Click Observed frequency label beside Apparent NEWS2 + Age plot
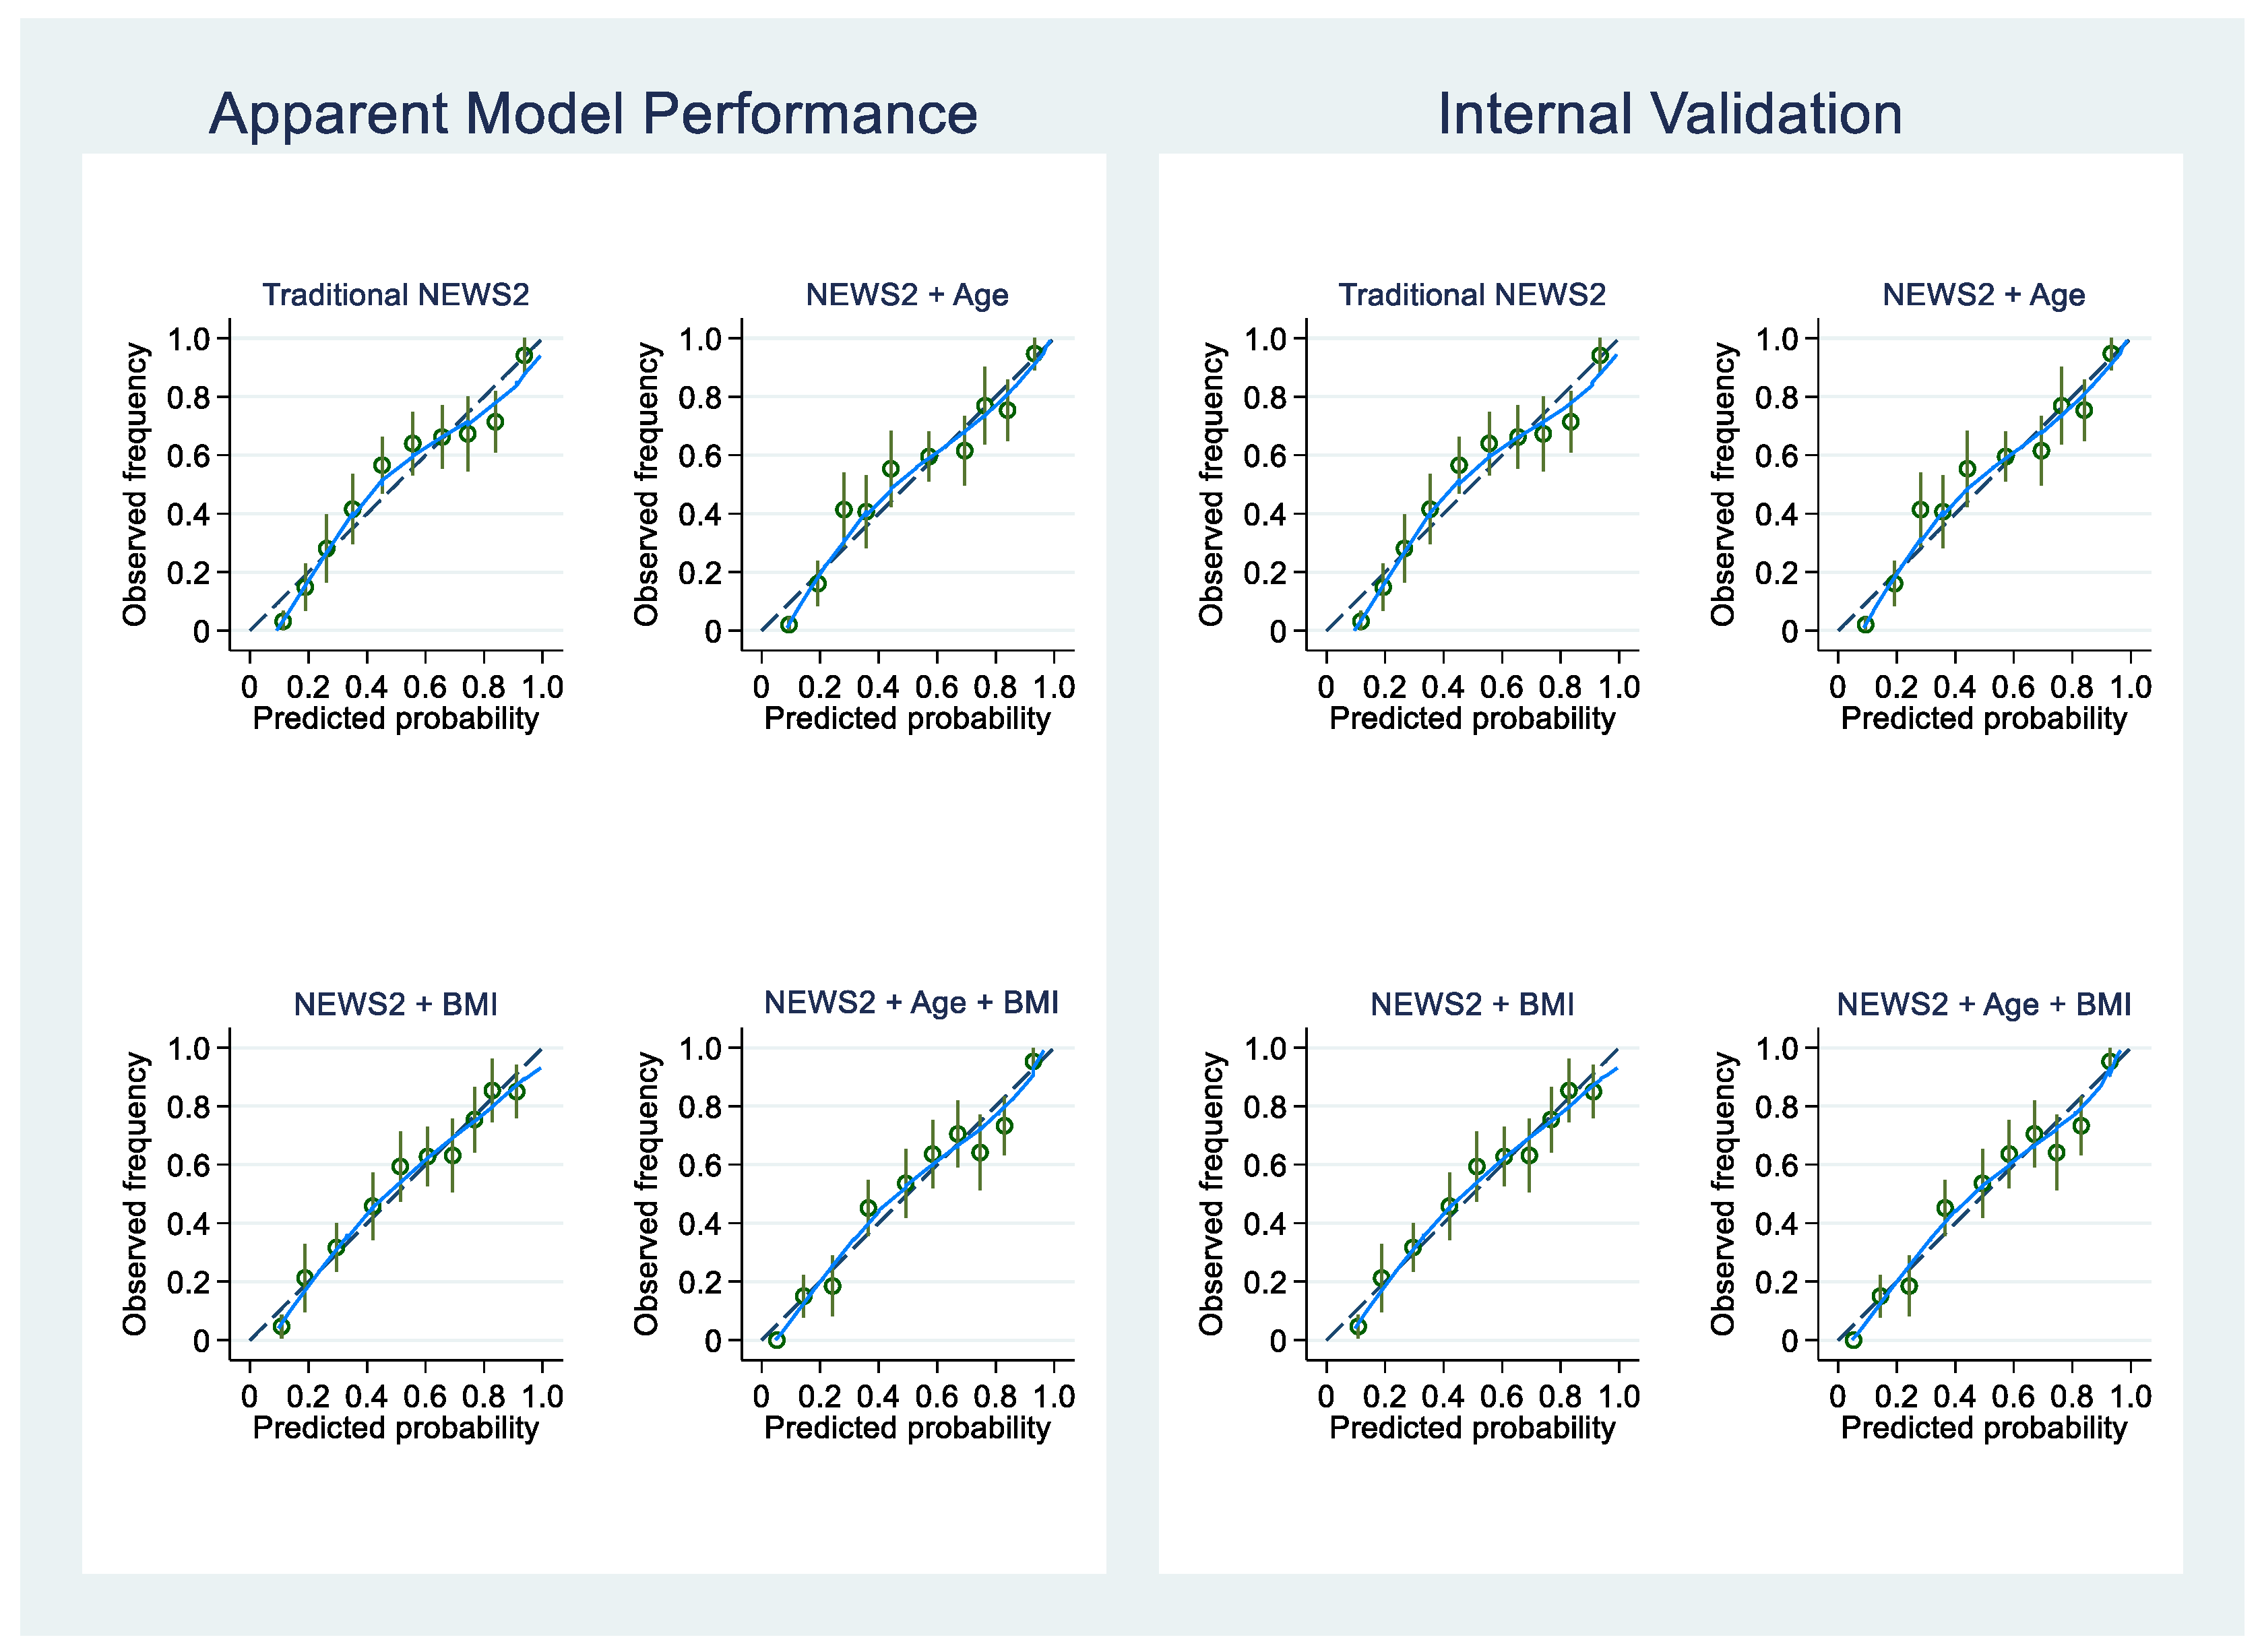Viewport: 2260px width, 1652px height. click(646, 484)
